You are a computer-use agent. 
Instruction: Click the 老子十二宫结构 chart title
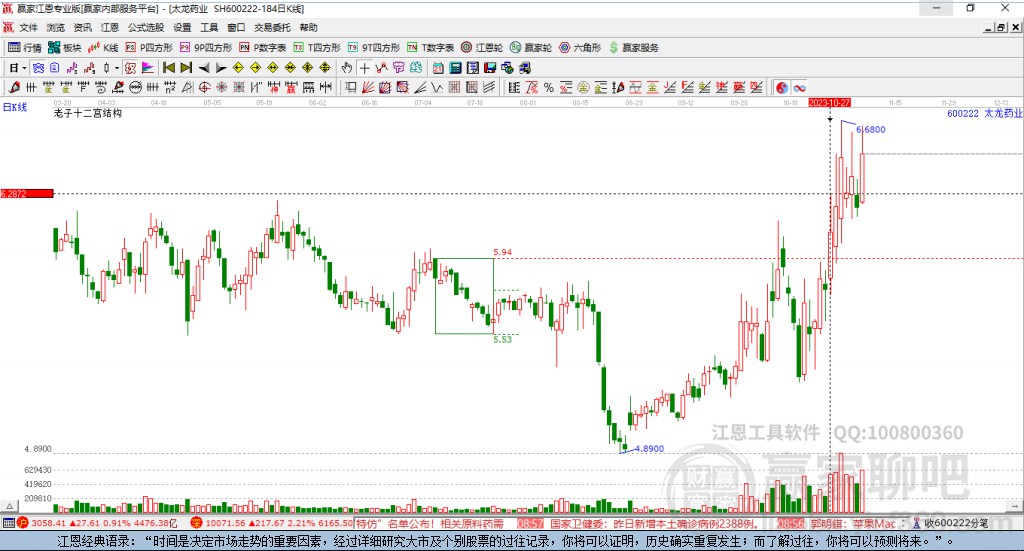click(88, 113)
